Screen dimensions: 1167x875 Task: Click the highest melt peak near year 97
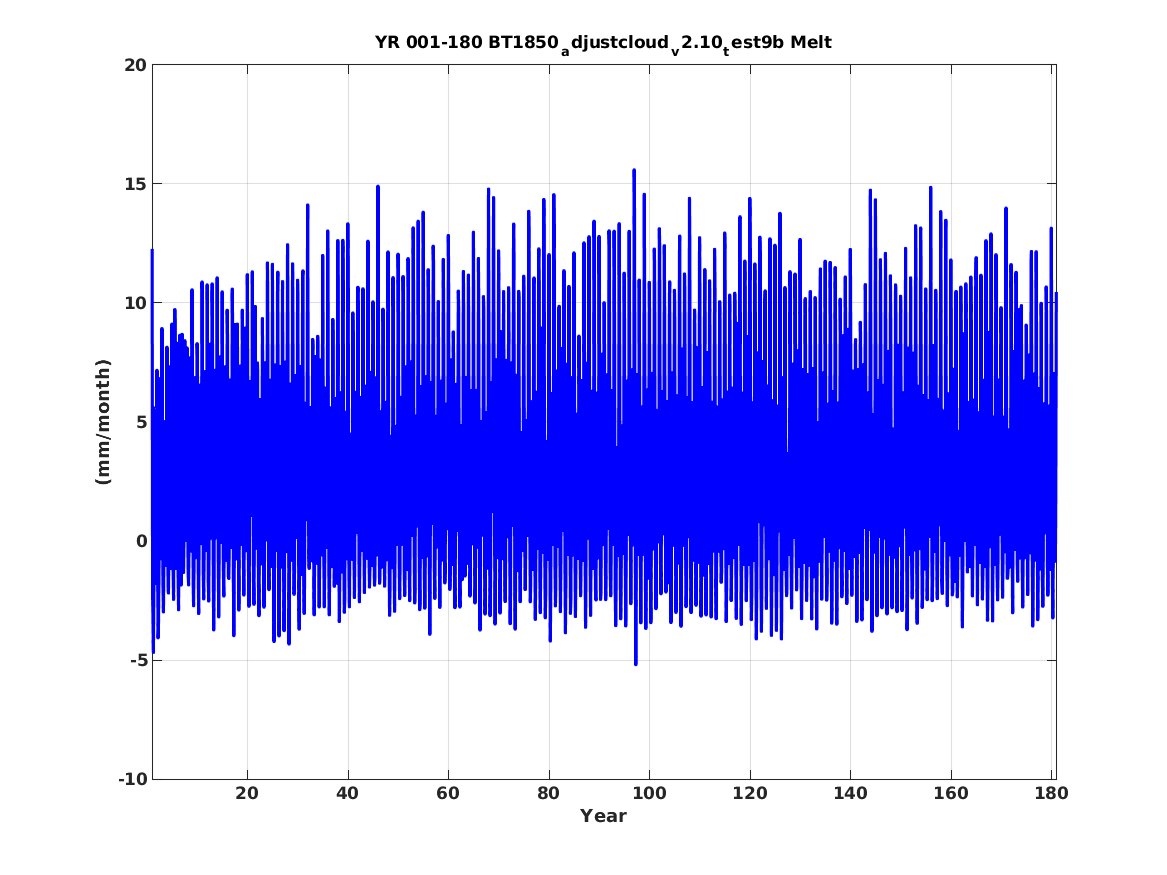pos(634,170)
